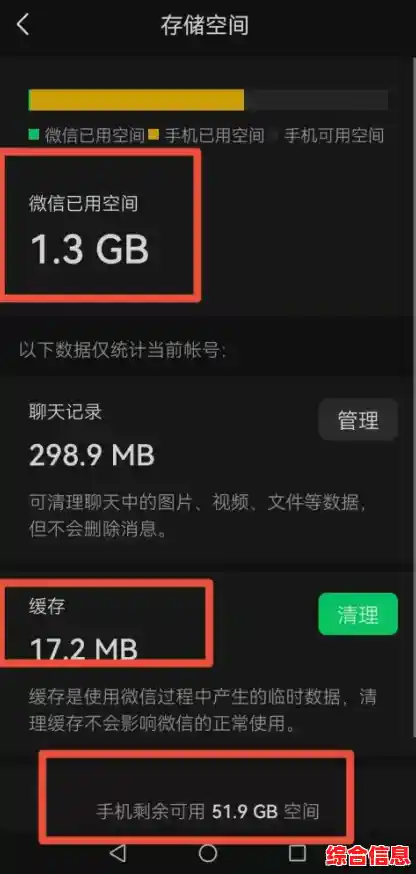Tap the 手机已用空间 legend label
Screen dimensions: 416x874
pos(215,135)
